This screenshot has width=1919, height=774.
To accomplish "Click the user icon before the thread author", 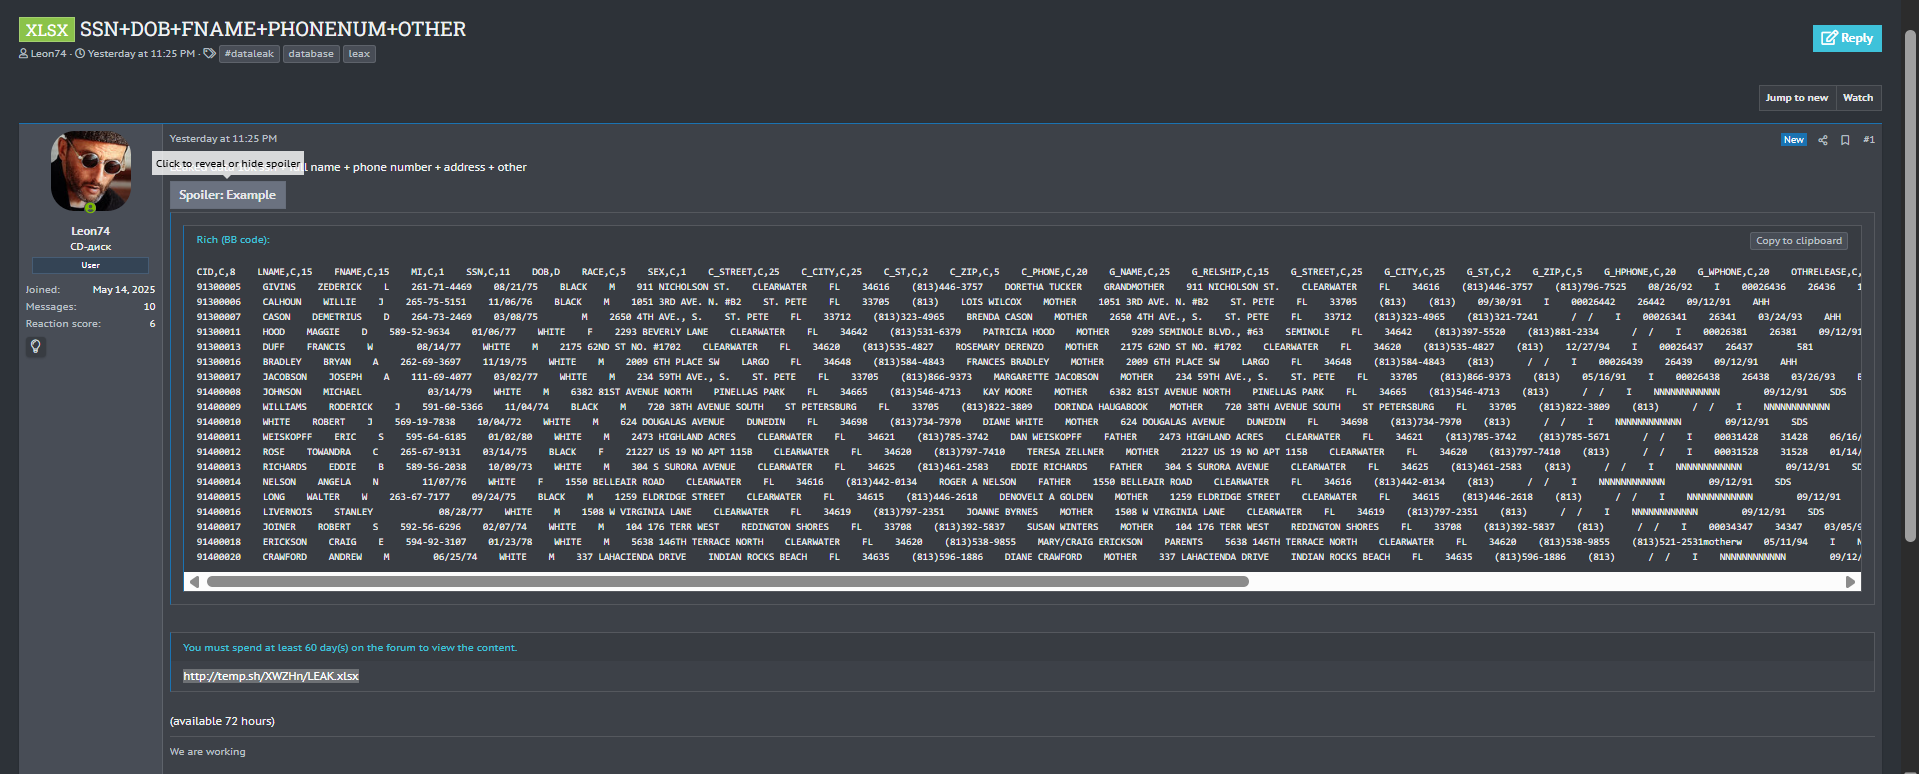I will (x=24, y=54).
